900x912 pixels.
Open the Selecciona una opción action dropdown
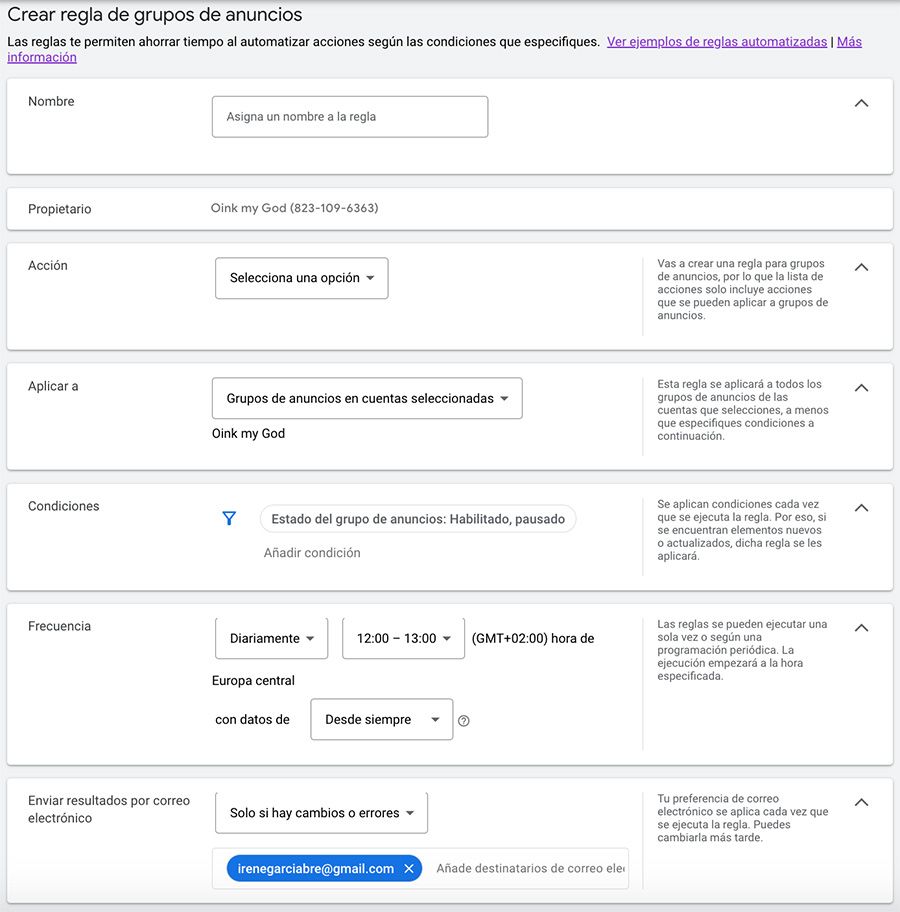[300, 278]
